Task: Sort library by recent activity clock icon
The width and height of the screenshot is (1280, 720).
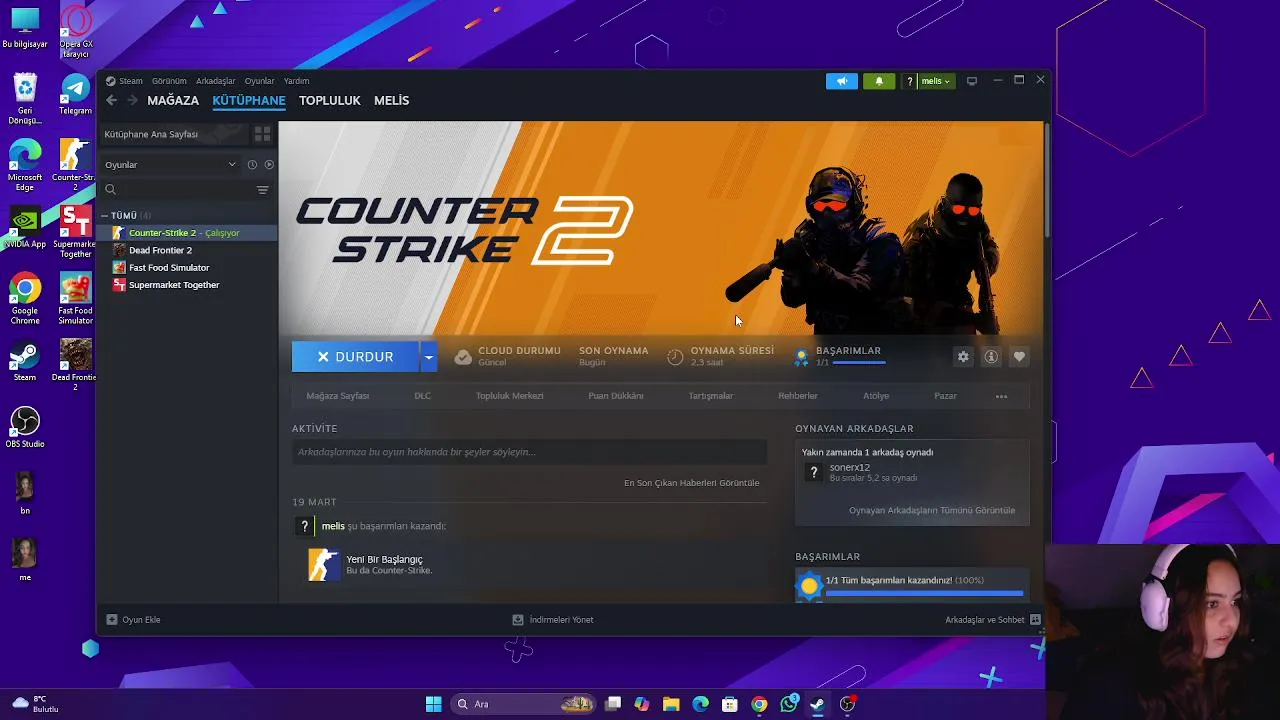Action: pos(252,165)
